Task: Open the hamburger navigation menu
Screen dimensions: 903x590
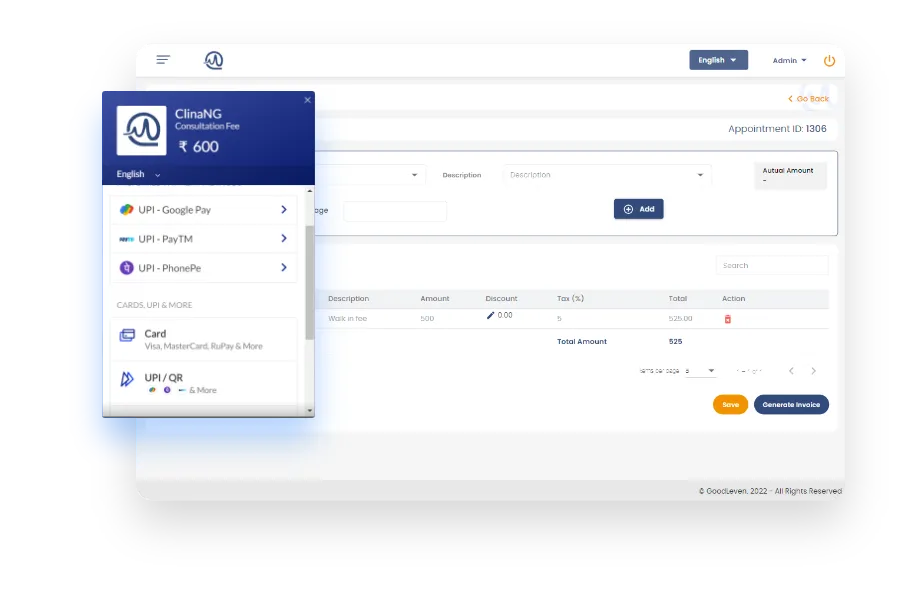Action: coord(163,59)
